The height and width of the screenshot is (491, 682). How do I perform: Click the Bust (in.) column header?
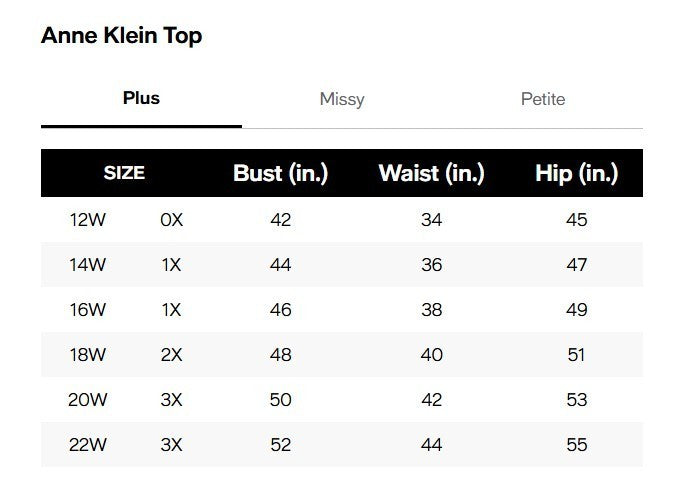point(280,173)
